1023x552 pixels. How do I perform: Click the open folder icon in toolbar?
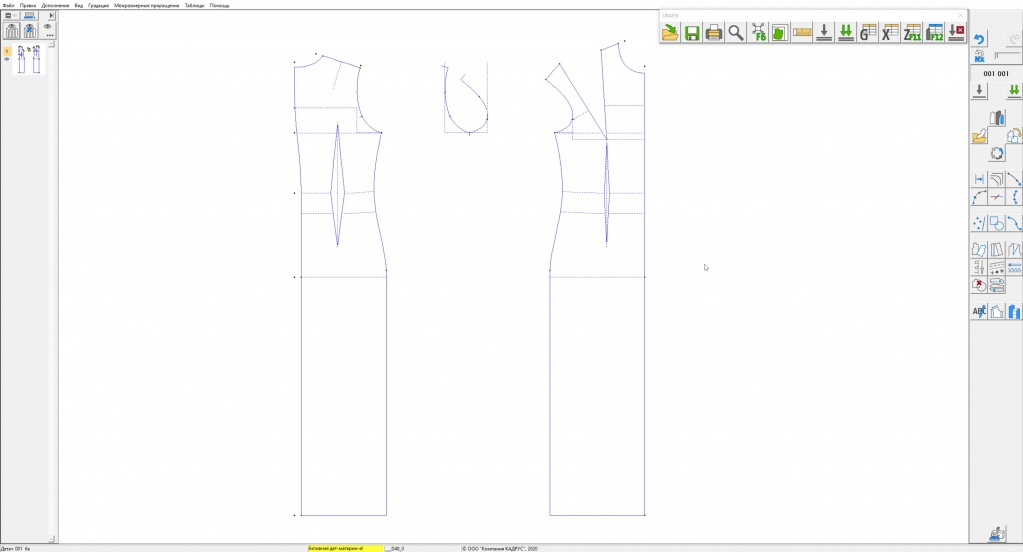(x=670, y=33)
